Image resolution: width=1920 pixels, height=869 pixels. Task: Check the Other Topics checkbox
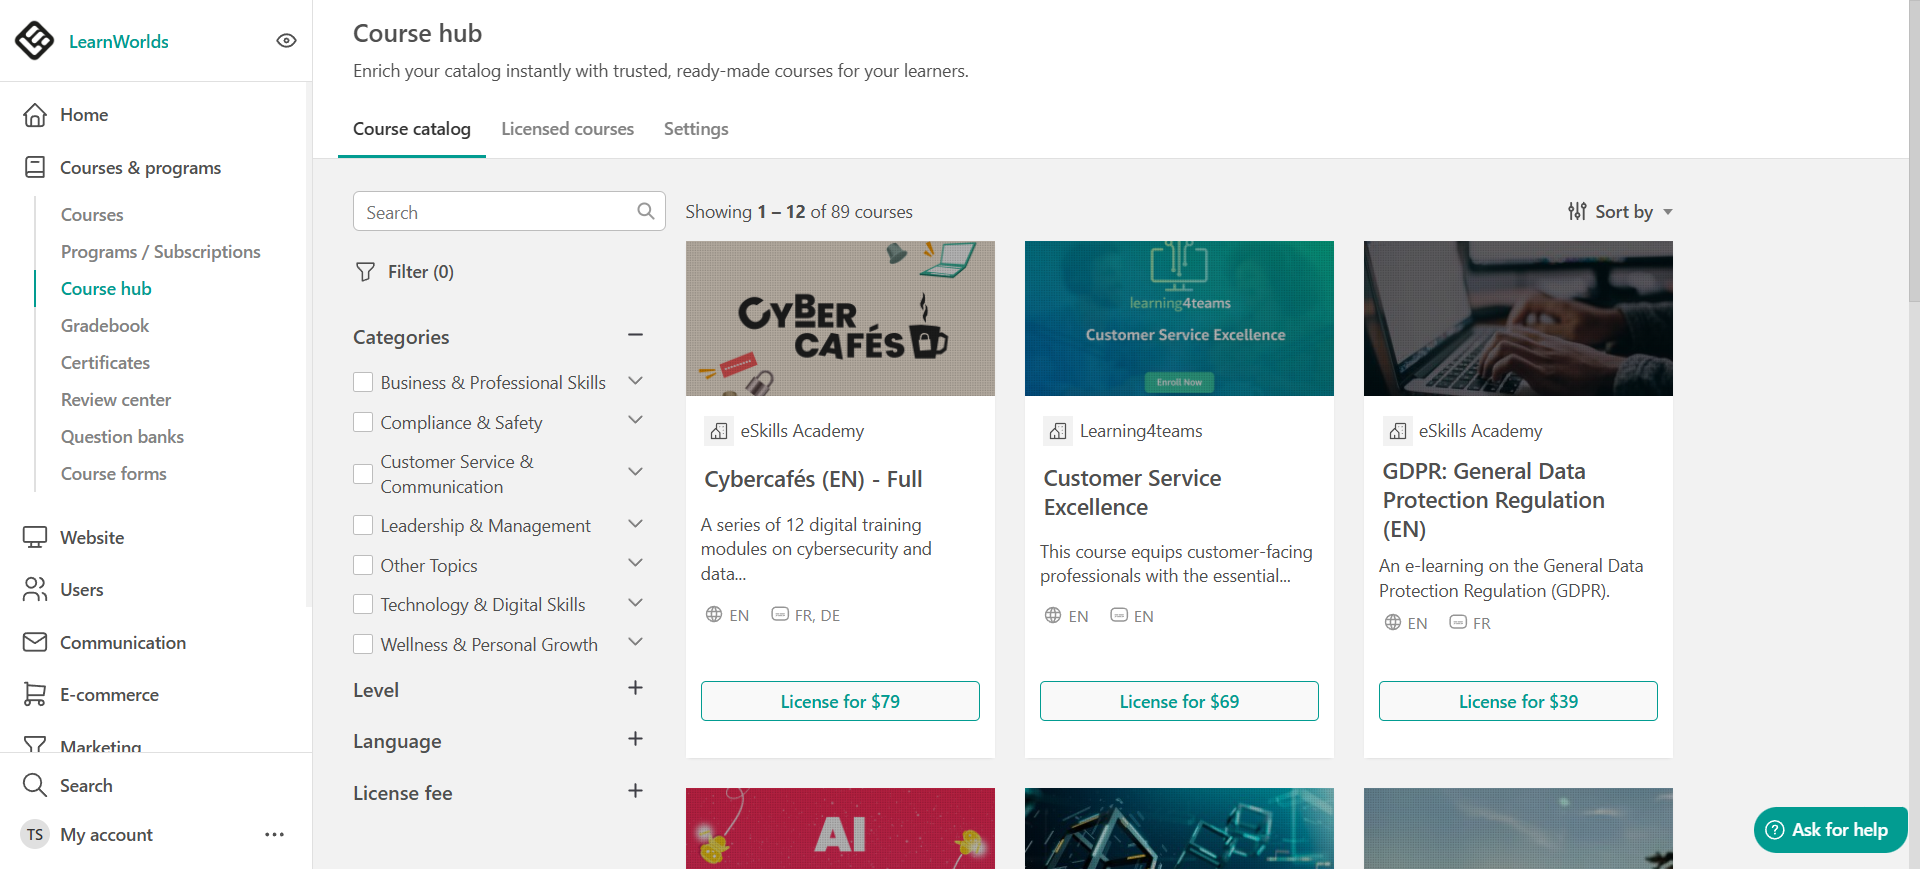[363, 565]
